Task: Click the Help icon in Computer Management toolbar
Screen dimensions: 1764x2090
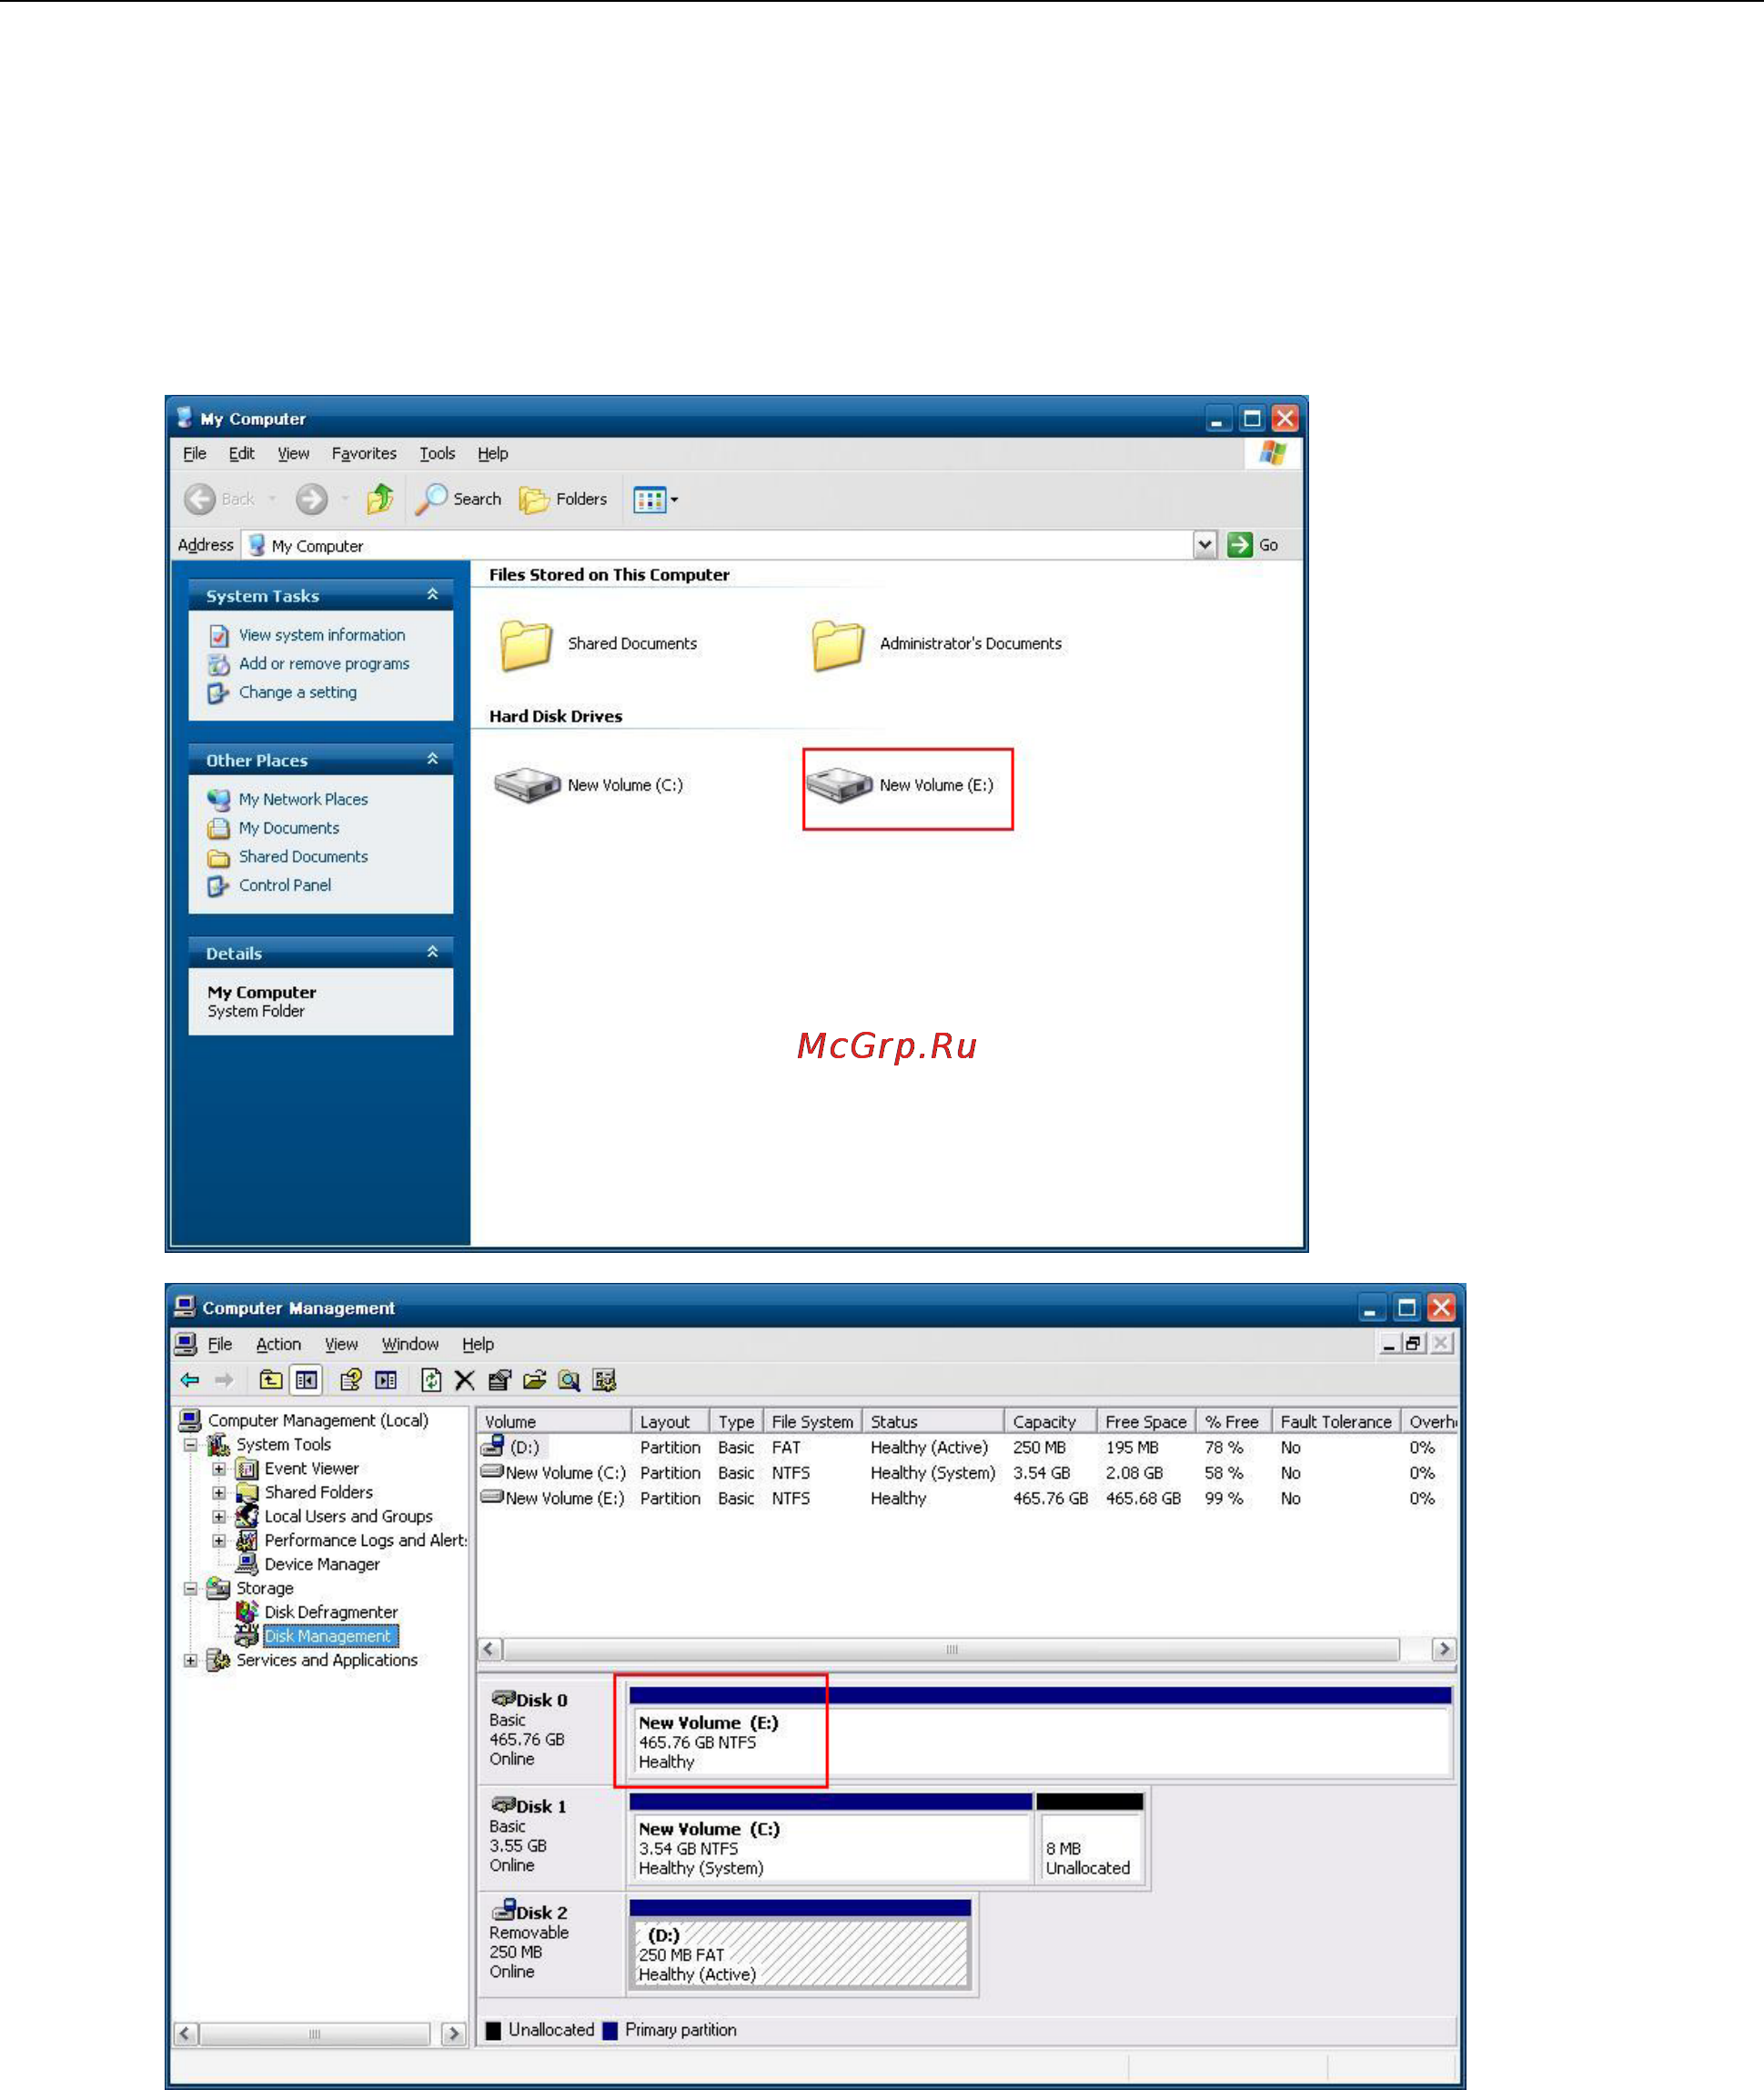Action: [350, 1380]
